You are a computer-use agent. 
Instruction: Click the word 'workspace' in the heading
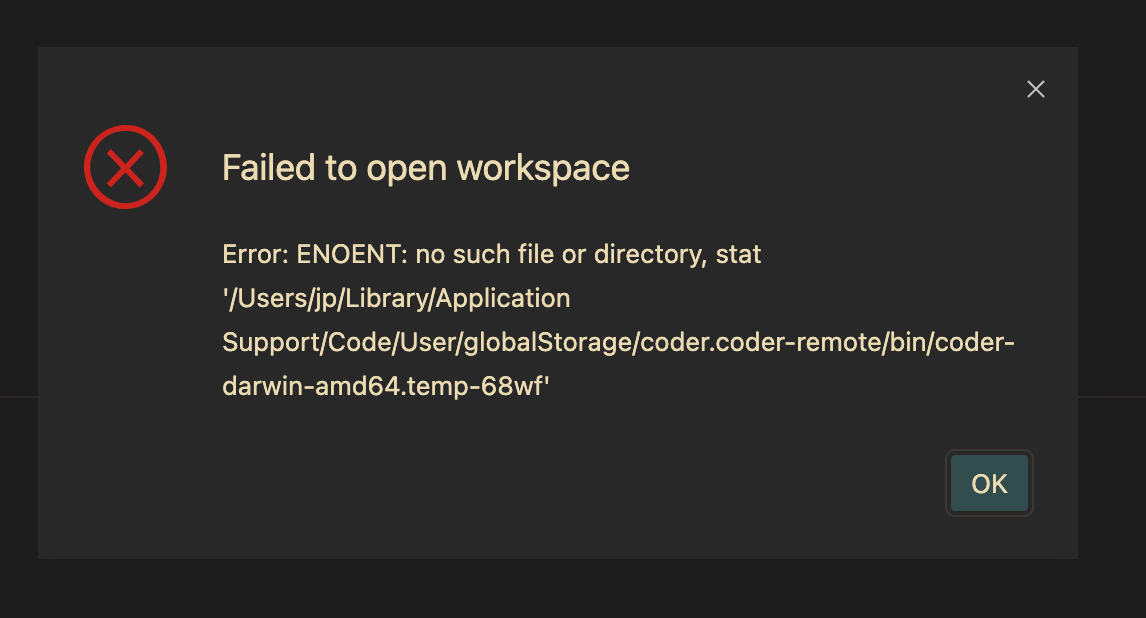(543, 169)
